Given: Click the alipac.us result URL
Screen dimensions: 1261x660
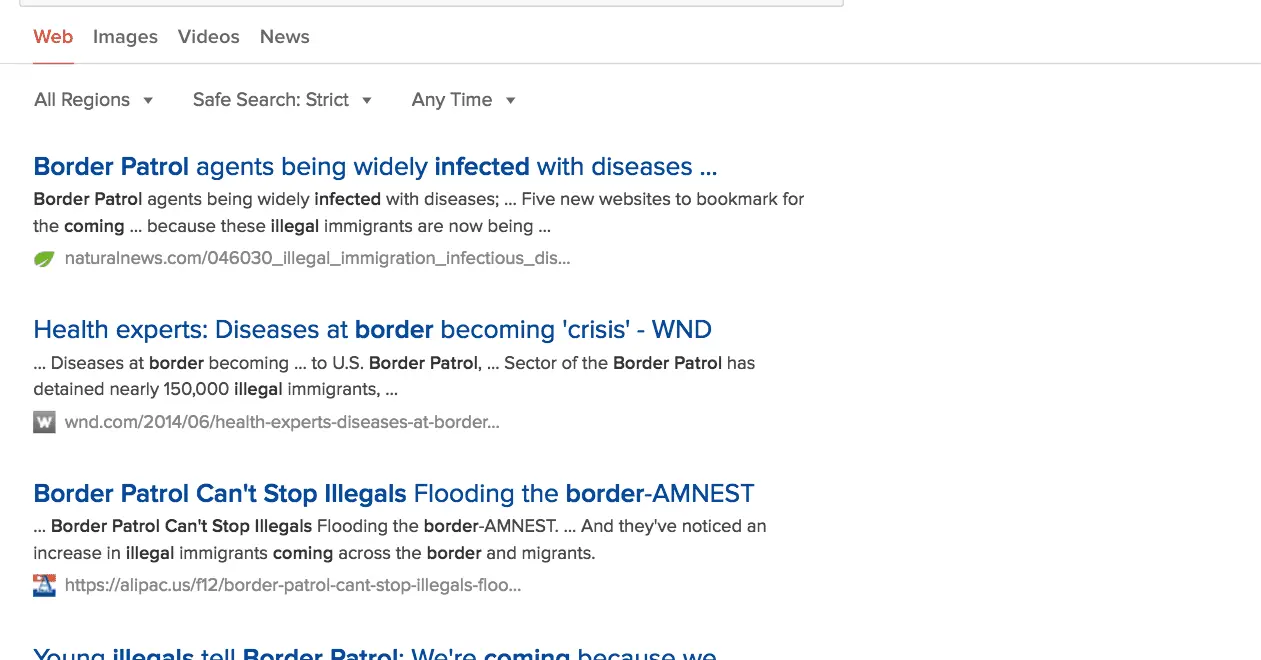Looking at the screenshot, I should [x=292, y=585].
